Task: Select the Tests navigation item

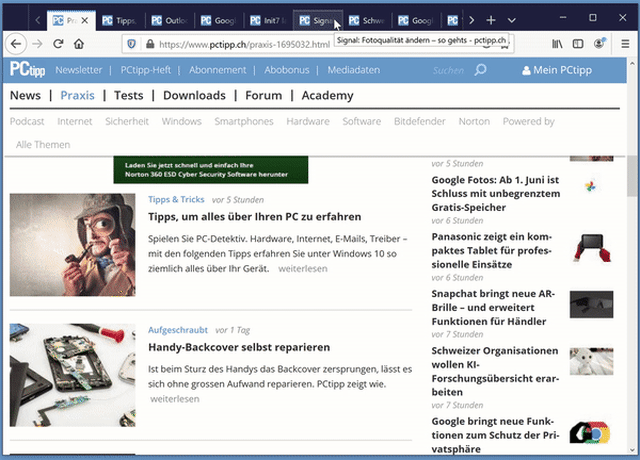Action: (x=128, y=95)
